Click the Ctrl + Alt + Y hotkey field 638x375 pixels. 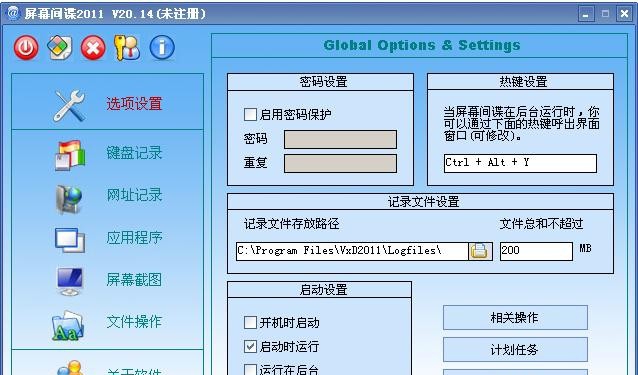[x=520, y=163]
